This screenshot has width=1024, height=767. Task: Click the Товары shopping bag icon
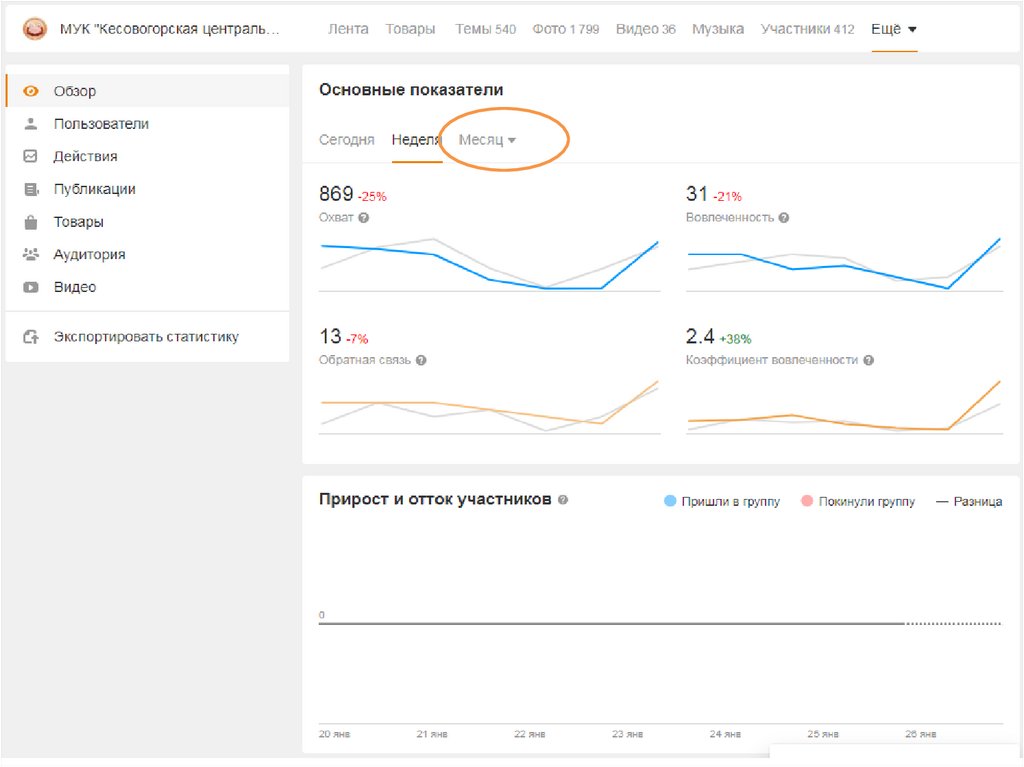pyautogui.click(x=31, y=222)
